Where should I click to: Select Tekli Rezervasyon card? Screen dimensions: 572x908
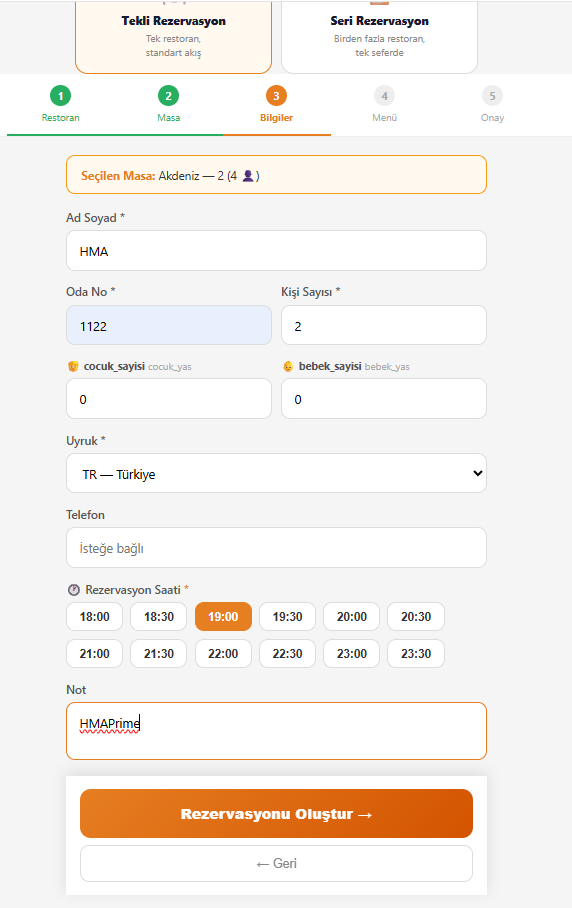tap(173, 36)
